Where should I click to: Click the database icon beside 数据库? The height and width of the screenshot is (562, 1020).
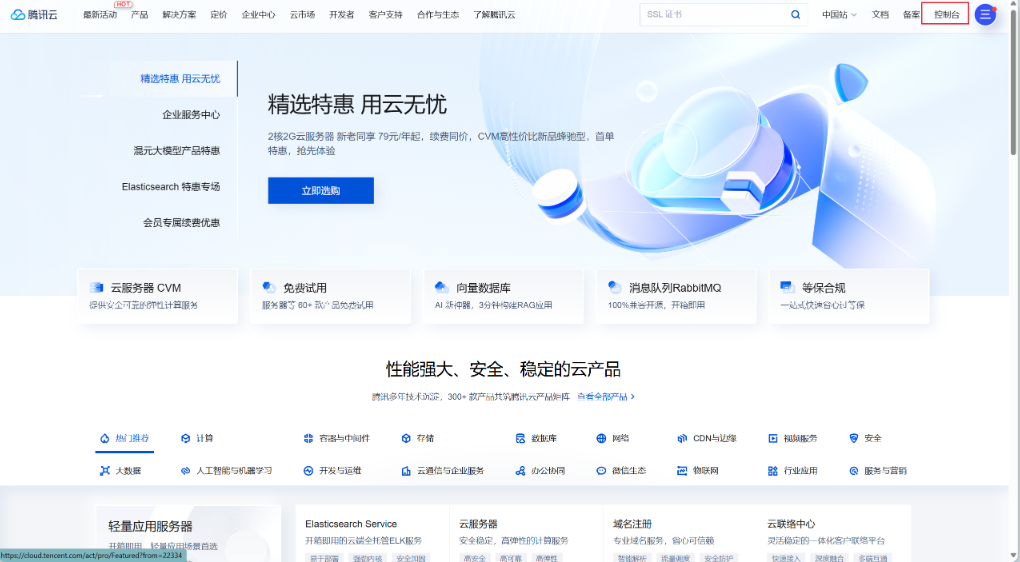click(520, 438)
